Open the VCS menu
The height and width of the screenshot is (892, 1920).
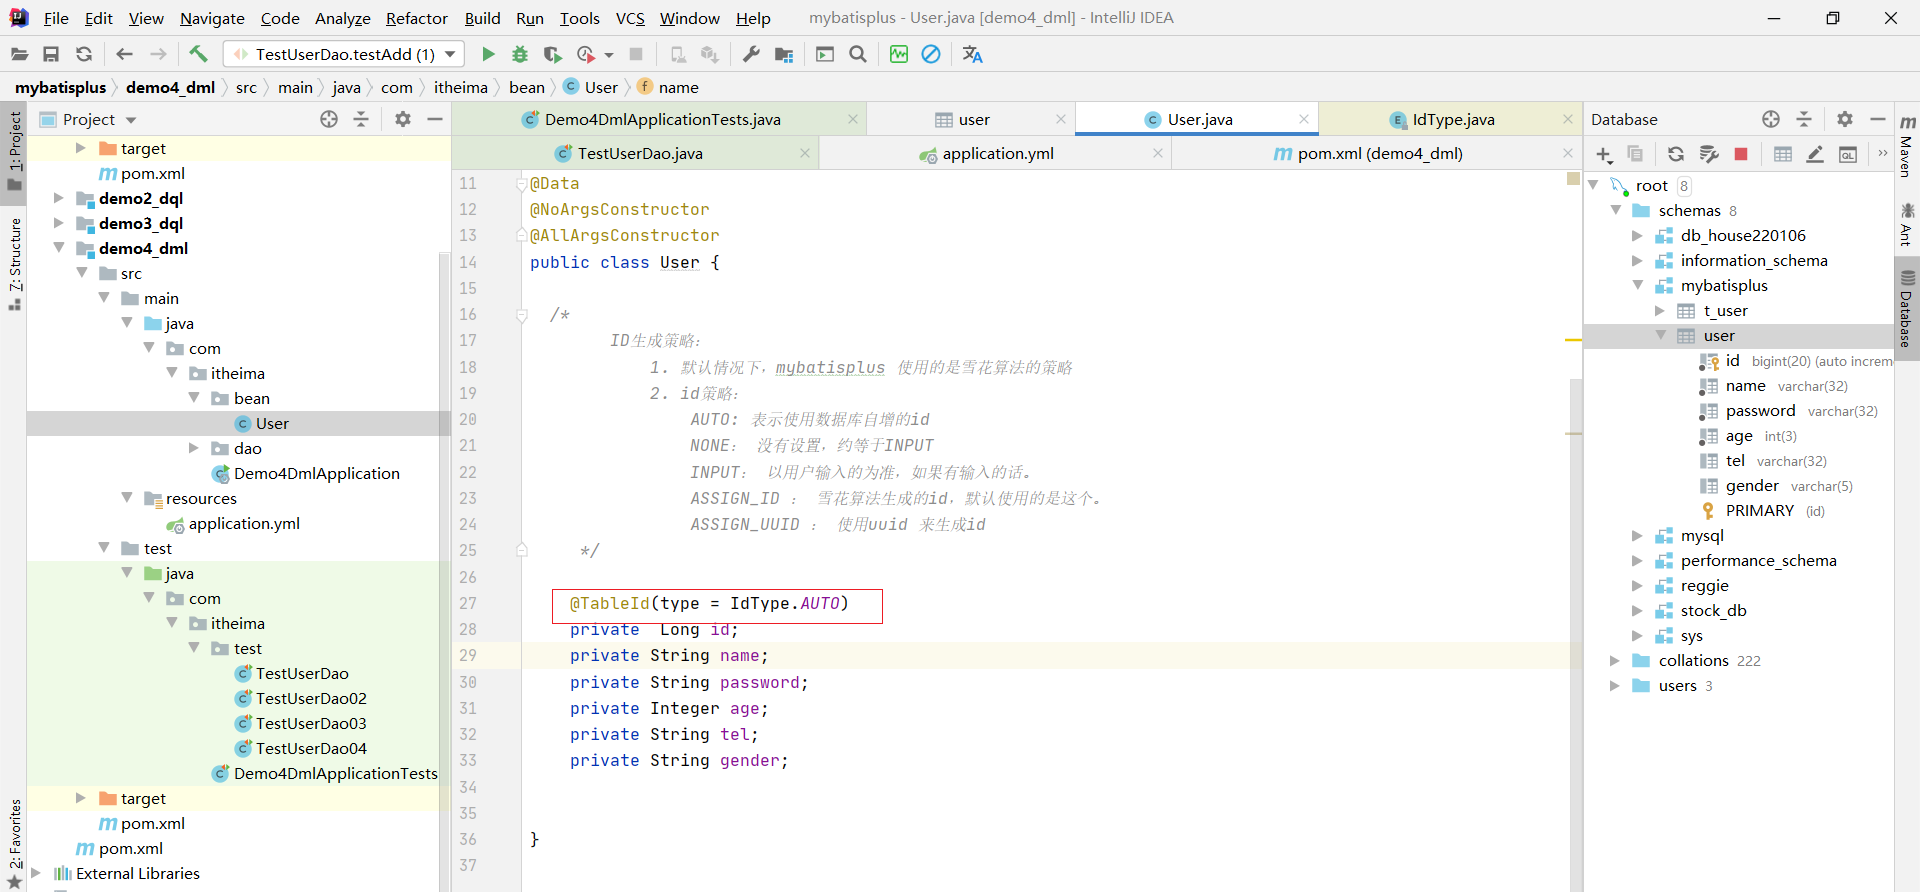point(630,18)
